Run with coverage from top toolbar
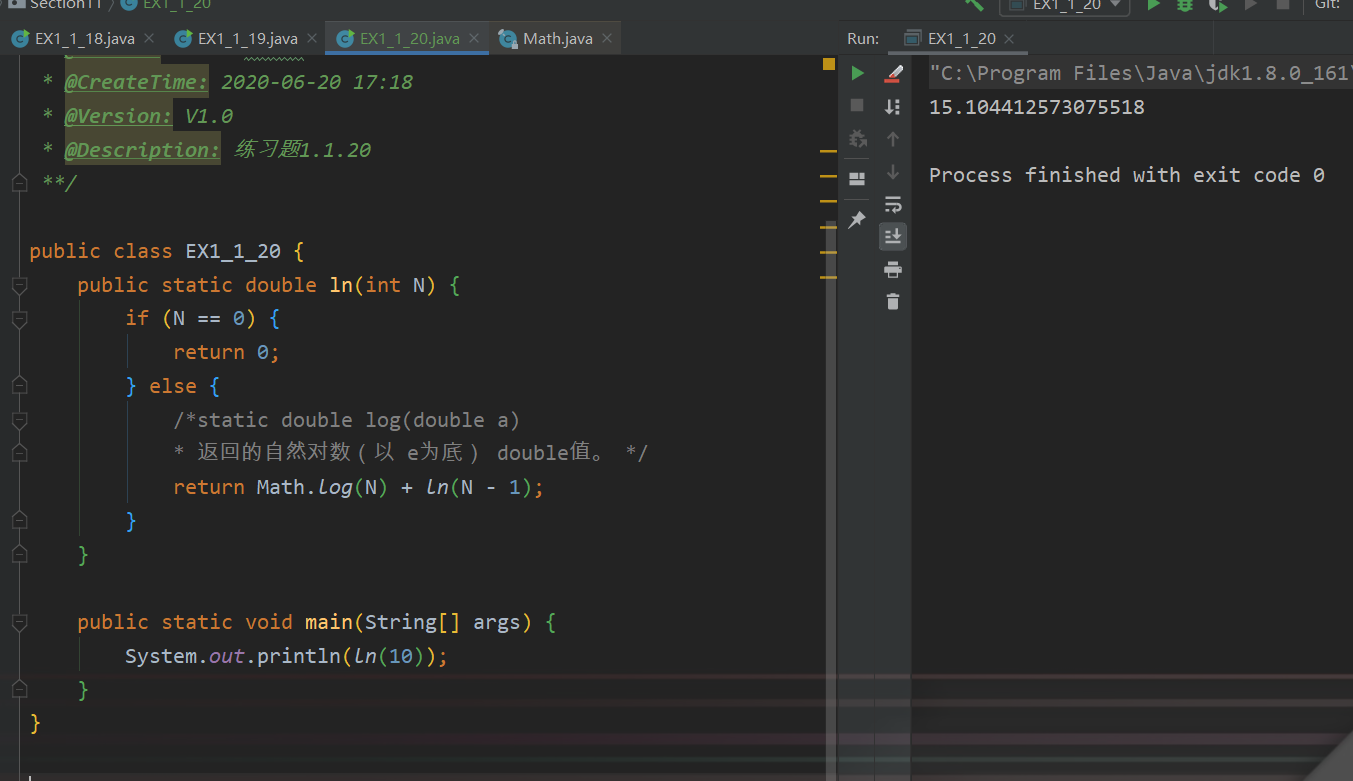Viewport: 1353px width, 781px height. [x=1217, y=5]
